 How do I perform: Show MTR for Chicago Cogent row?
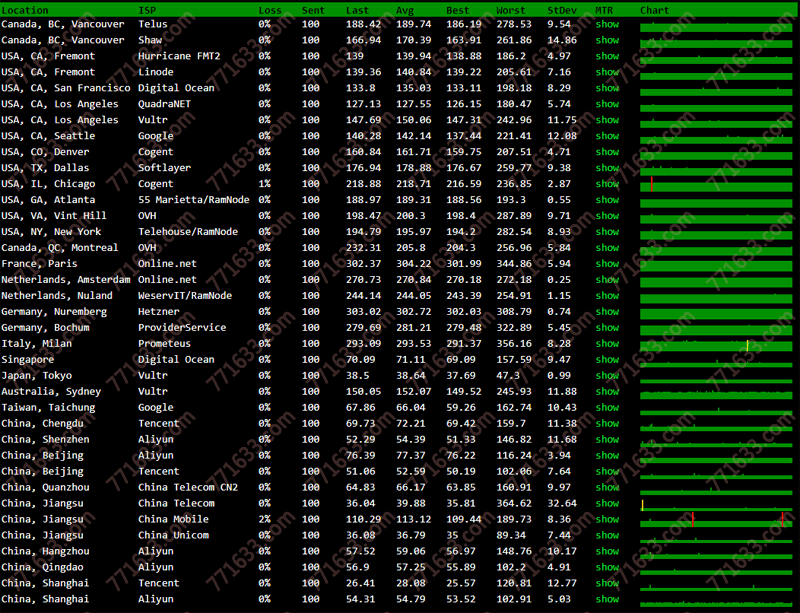tap(607, 184)
